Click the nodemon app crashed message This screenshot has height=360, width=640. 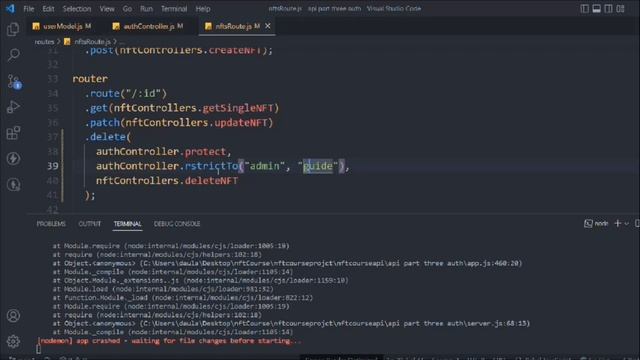point(169,340)
